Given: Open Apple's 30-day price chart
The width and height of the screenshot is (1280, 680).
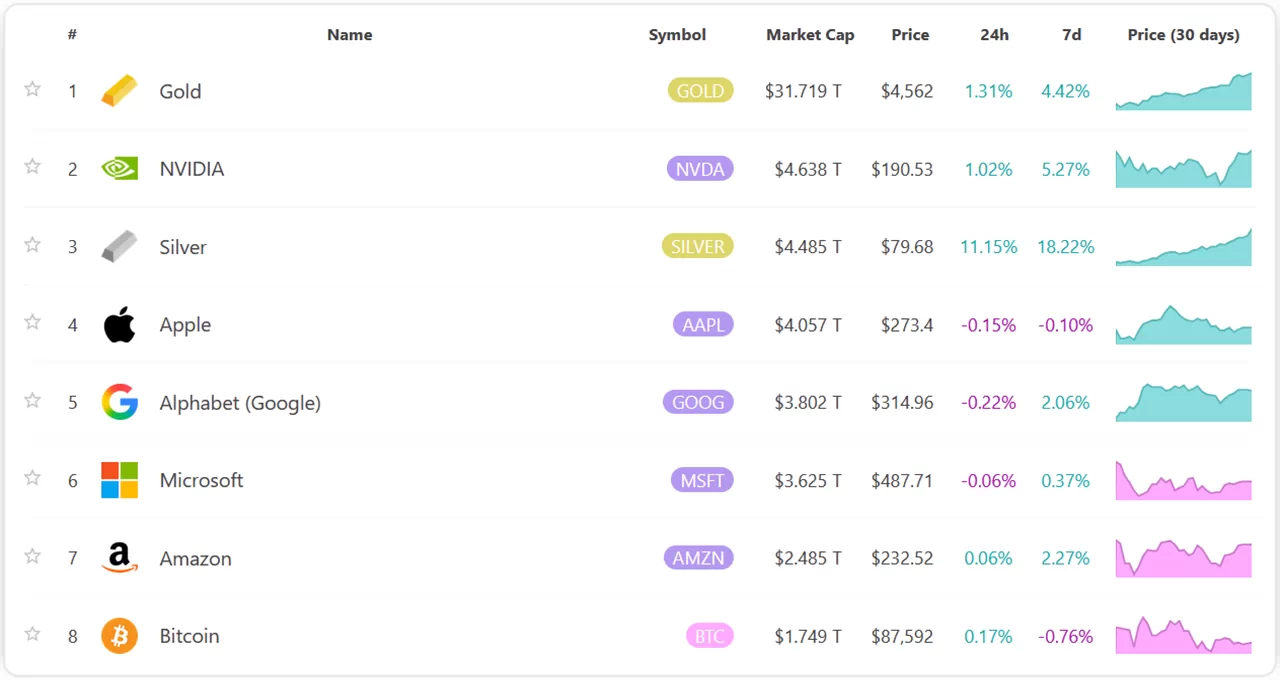Looking at the screenshot, I should click(x=1183, y=325).
